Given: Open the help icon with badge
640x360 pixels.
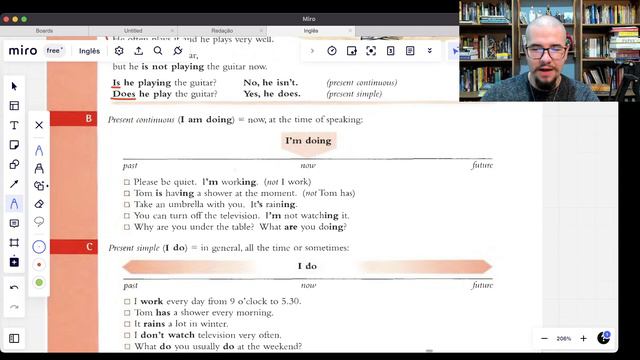Looking at the screenshot, I should pos(604,338).
